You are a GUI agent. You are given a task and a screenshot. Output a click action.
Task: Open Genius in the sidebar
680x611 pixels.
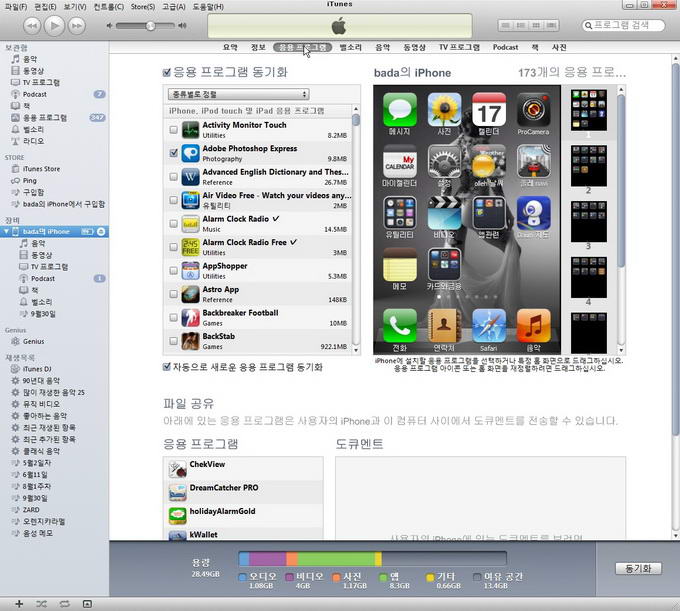33,341
